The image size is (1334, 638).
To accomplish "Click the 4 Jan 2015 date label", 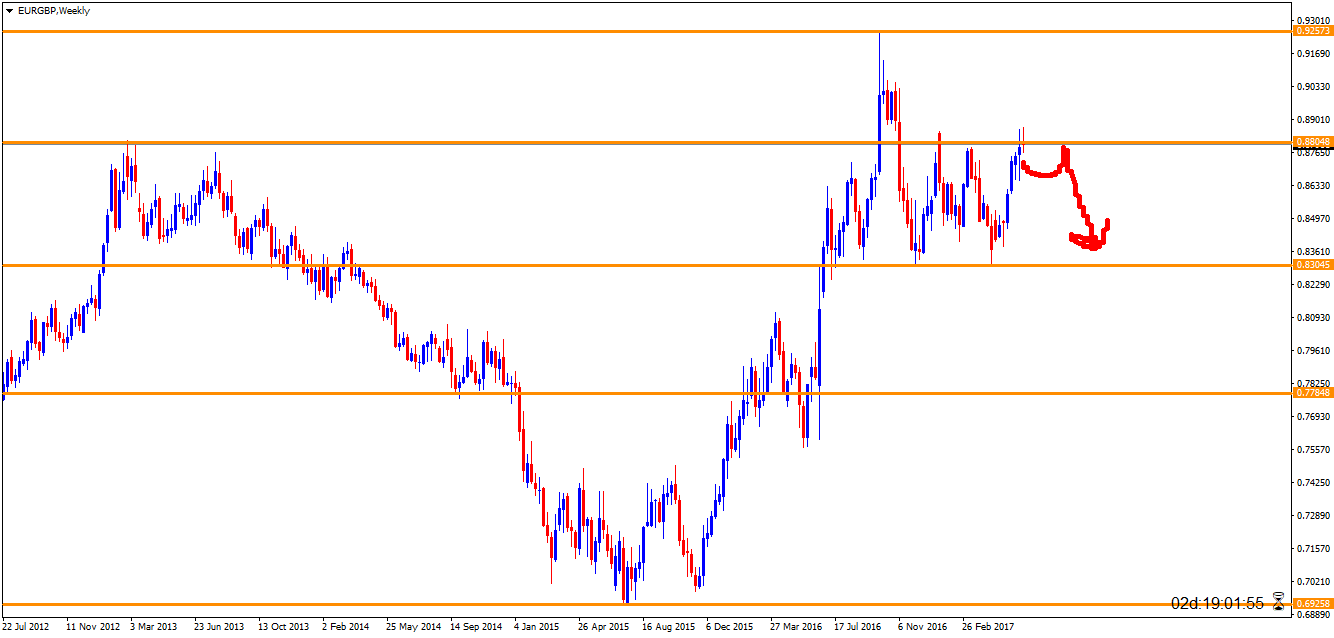I will pyautogui.click(x=537, y=627).
